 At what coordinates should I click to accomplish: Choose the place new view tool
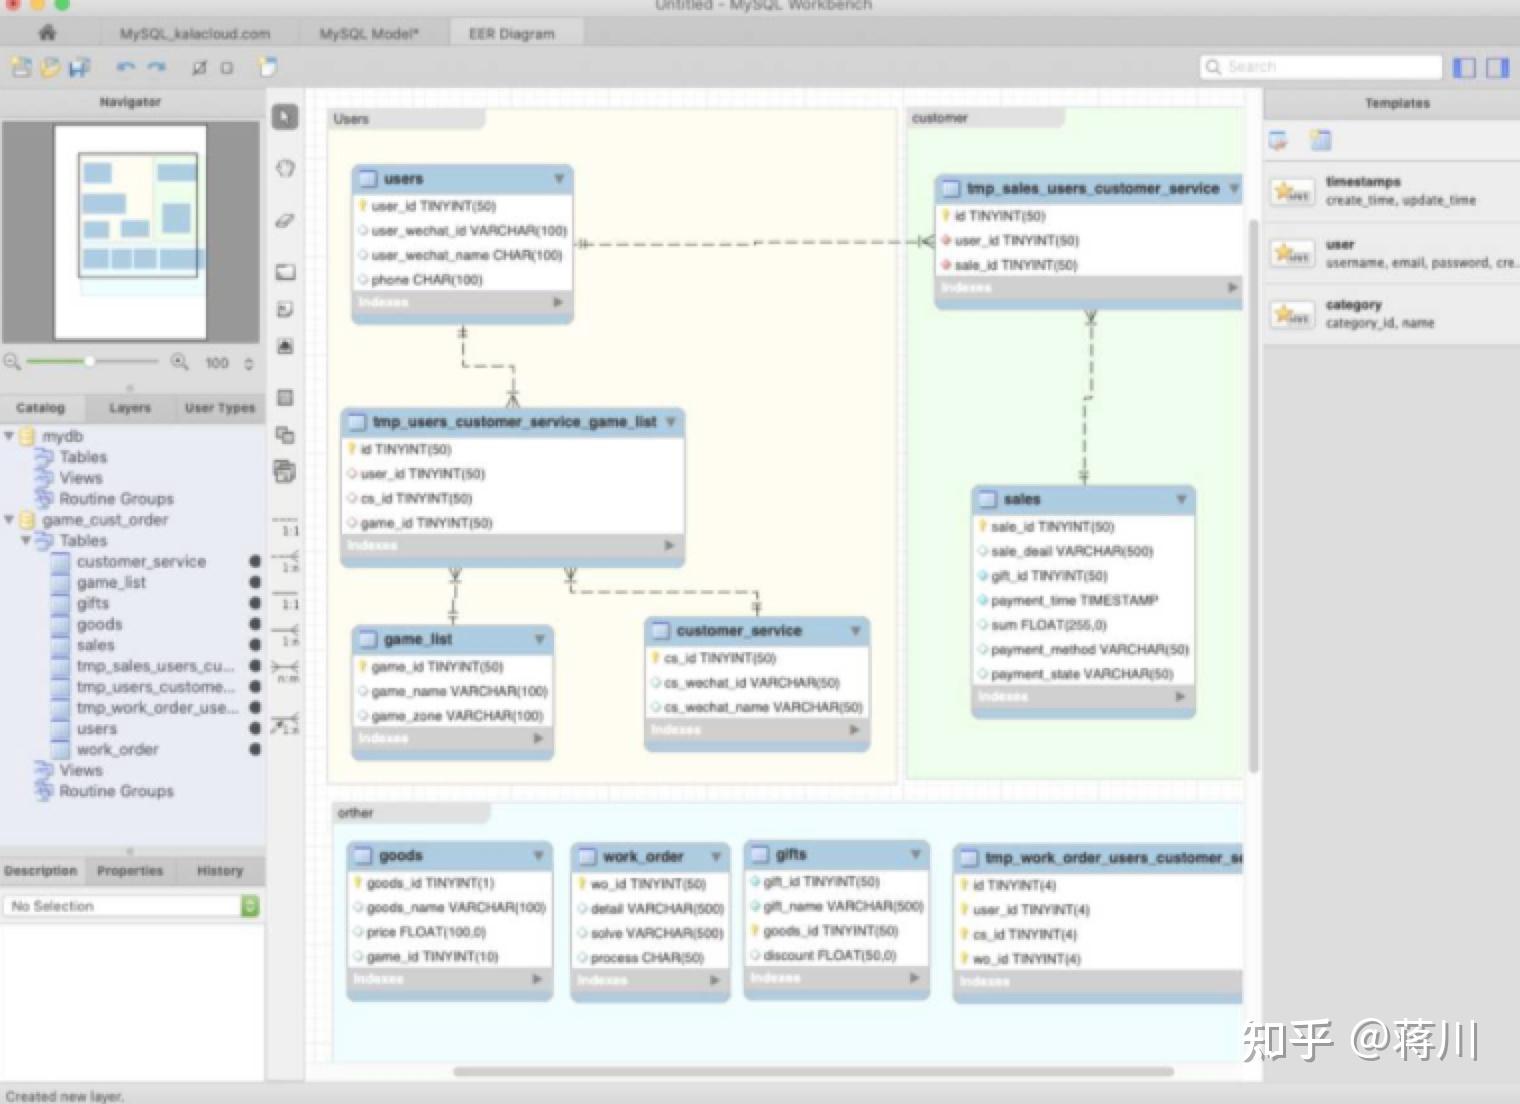click(284, 435)
